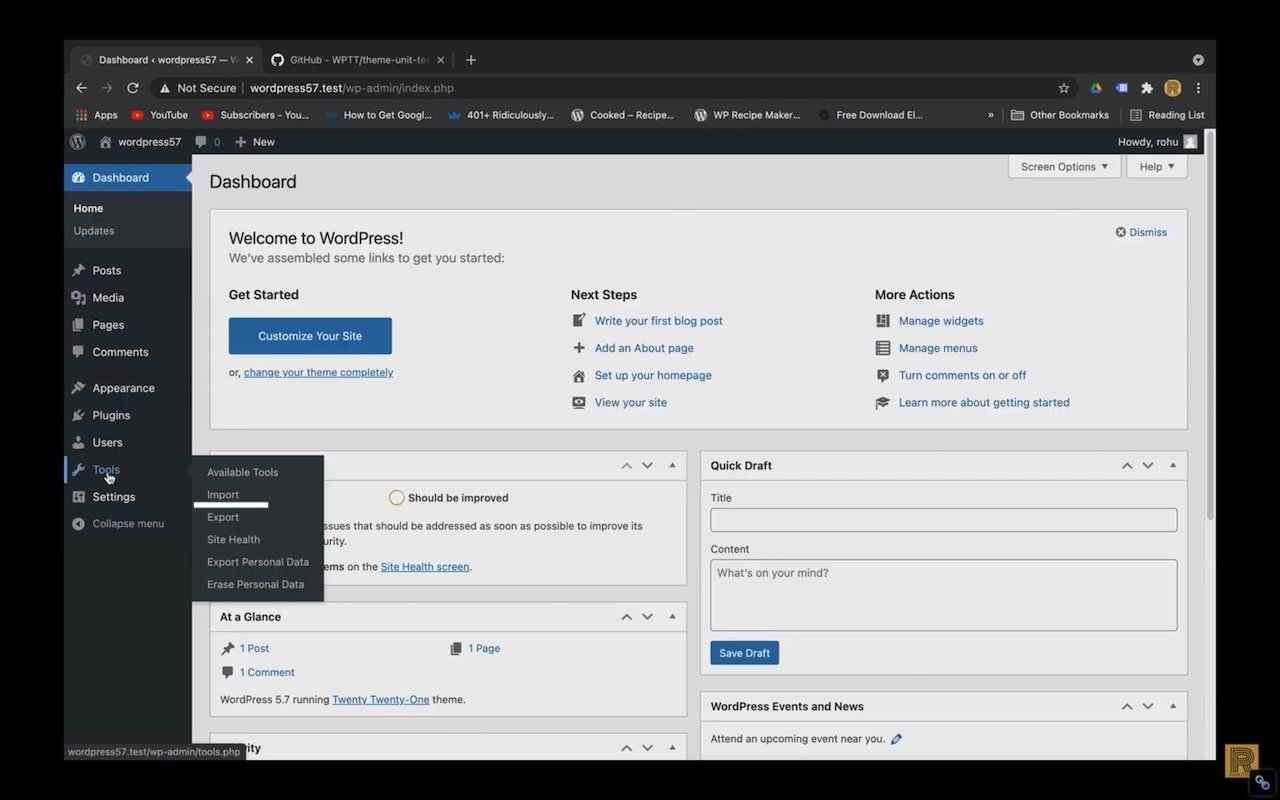Open the YouTube bookmark
The image size is (1280, 800).
pyautogui.click(x=160, y=115)
